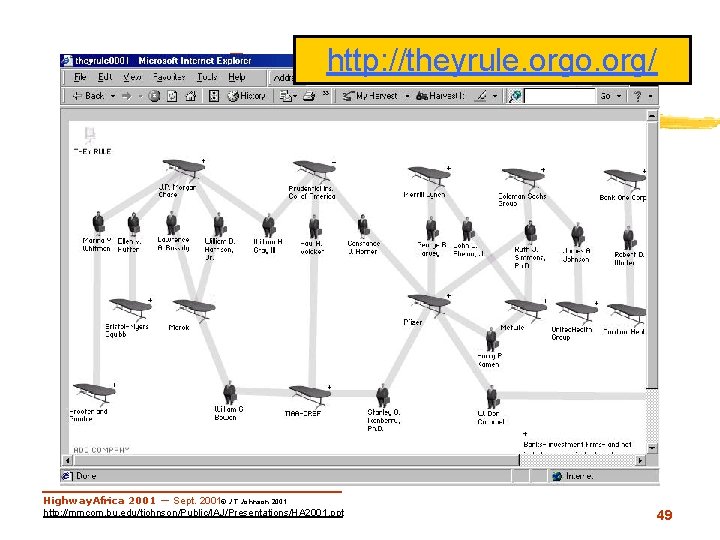Open the Go dropdown arrow
The height and width of the screenshot is (540, 720).
(x=619, y=96)
